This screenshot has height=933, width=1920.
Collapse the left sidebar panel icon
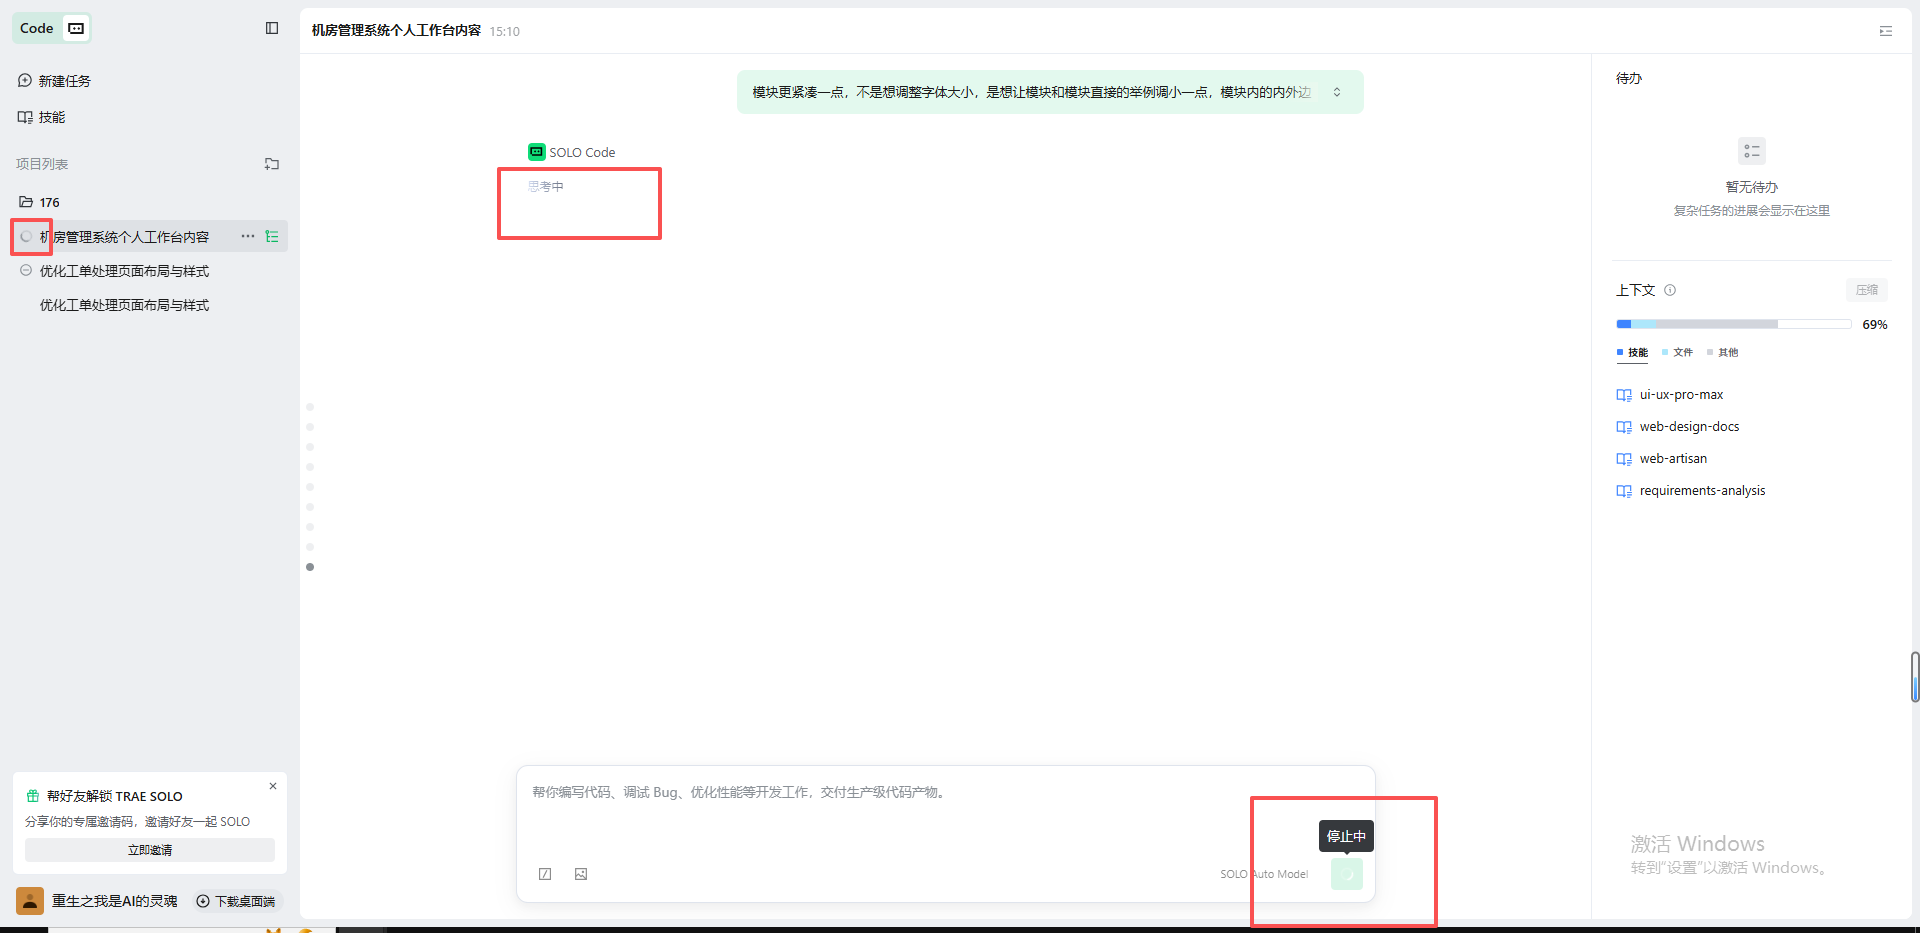pos(272,28)
